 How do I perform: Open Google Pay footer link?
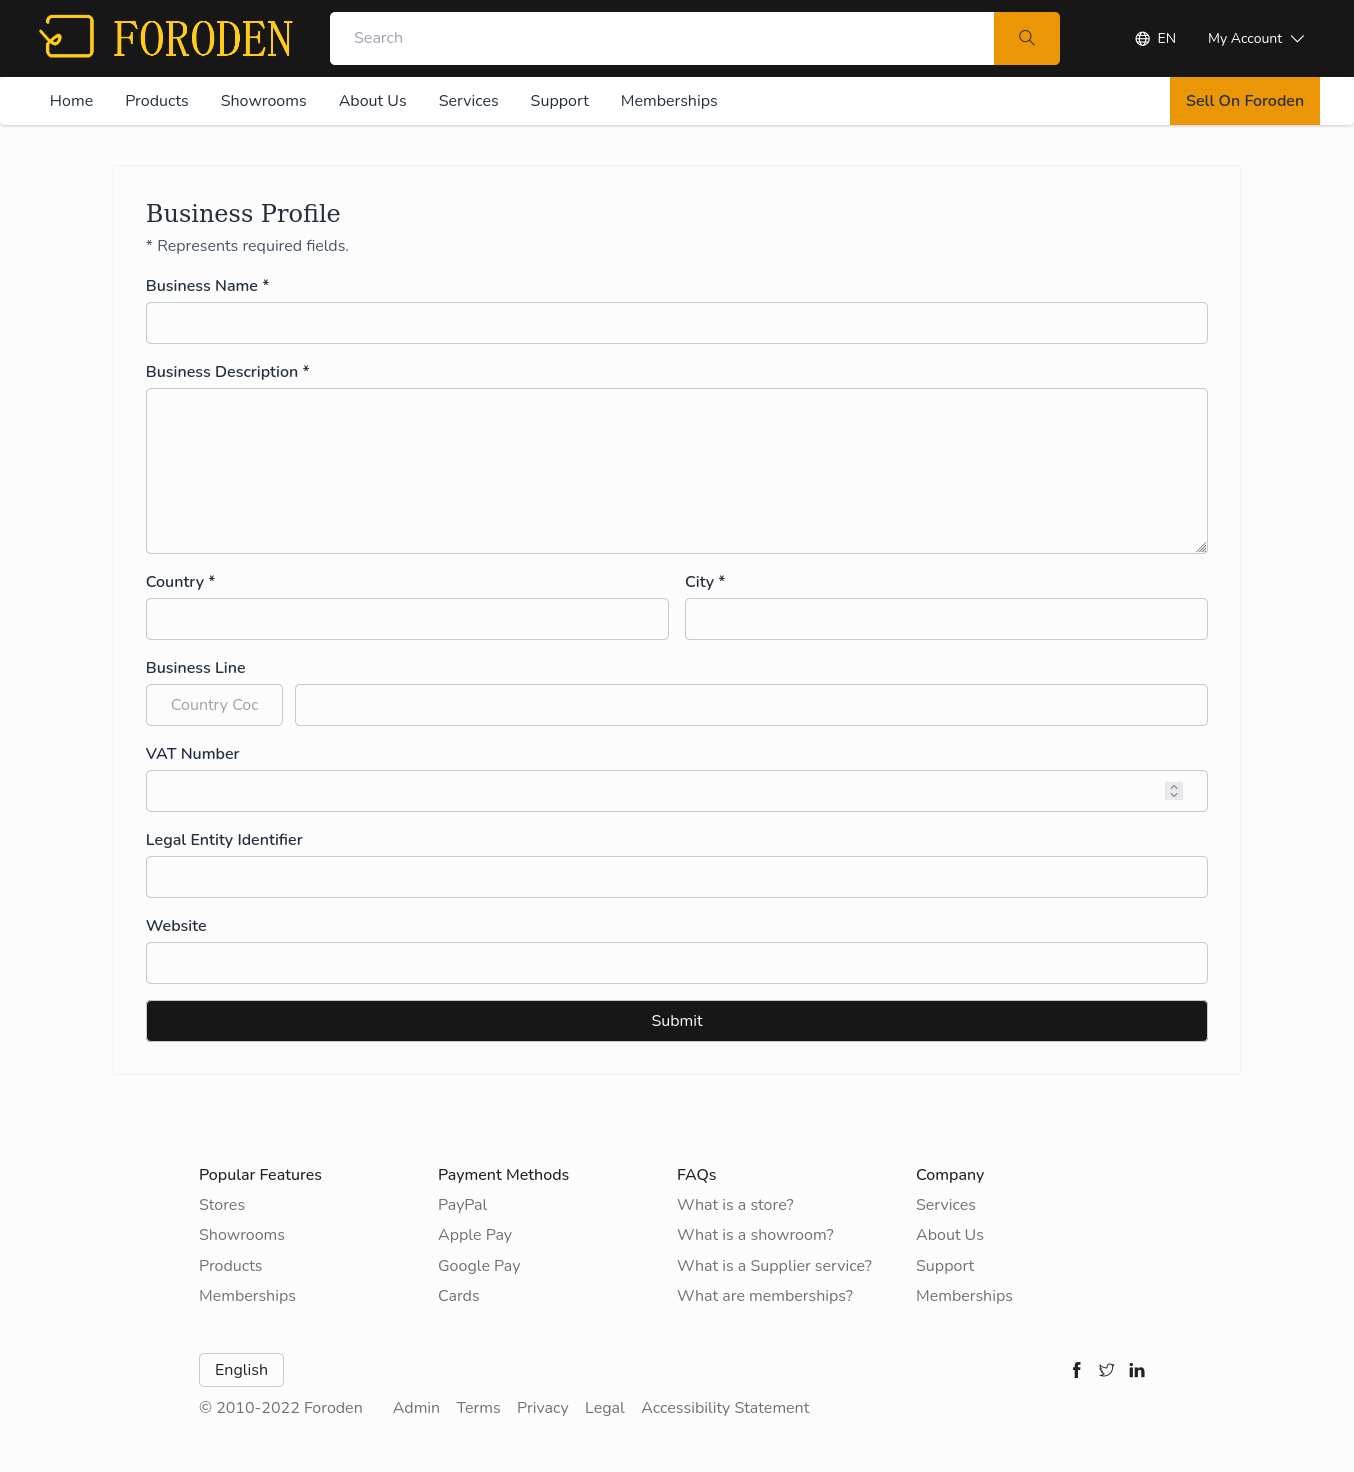(479, 1266)
